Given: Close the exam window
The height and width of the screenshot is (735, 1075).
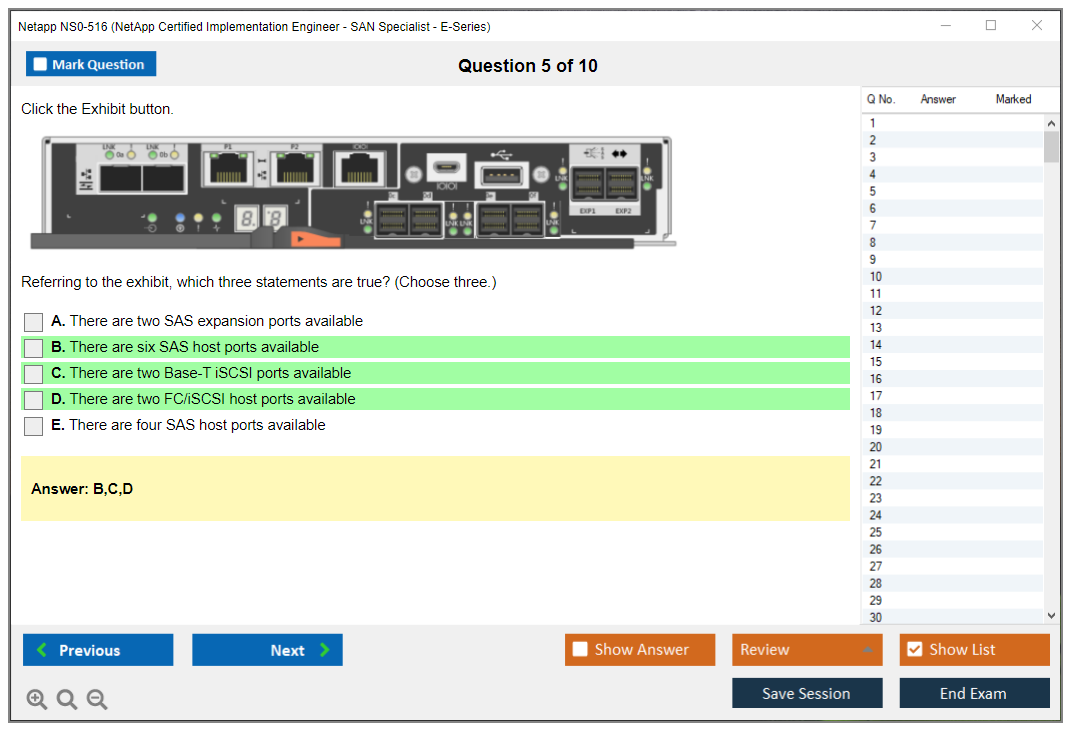Looking at the screenshot, I should click(x=1037, y=26).
